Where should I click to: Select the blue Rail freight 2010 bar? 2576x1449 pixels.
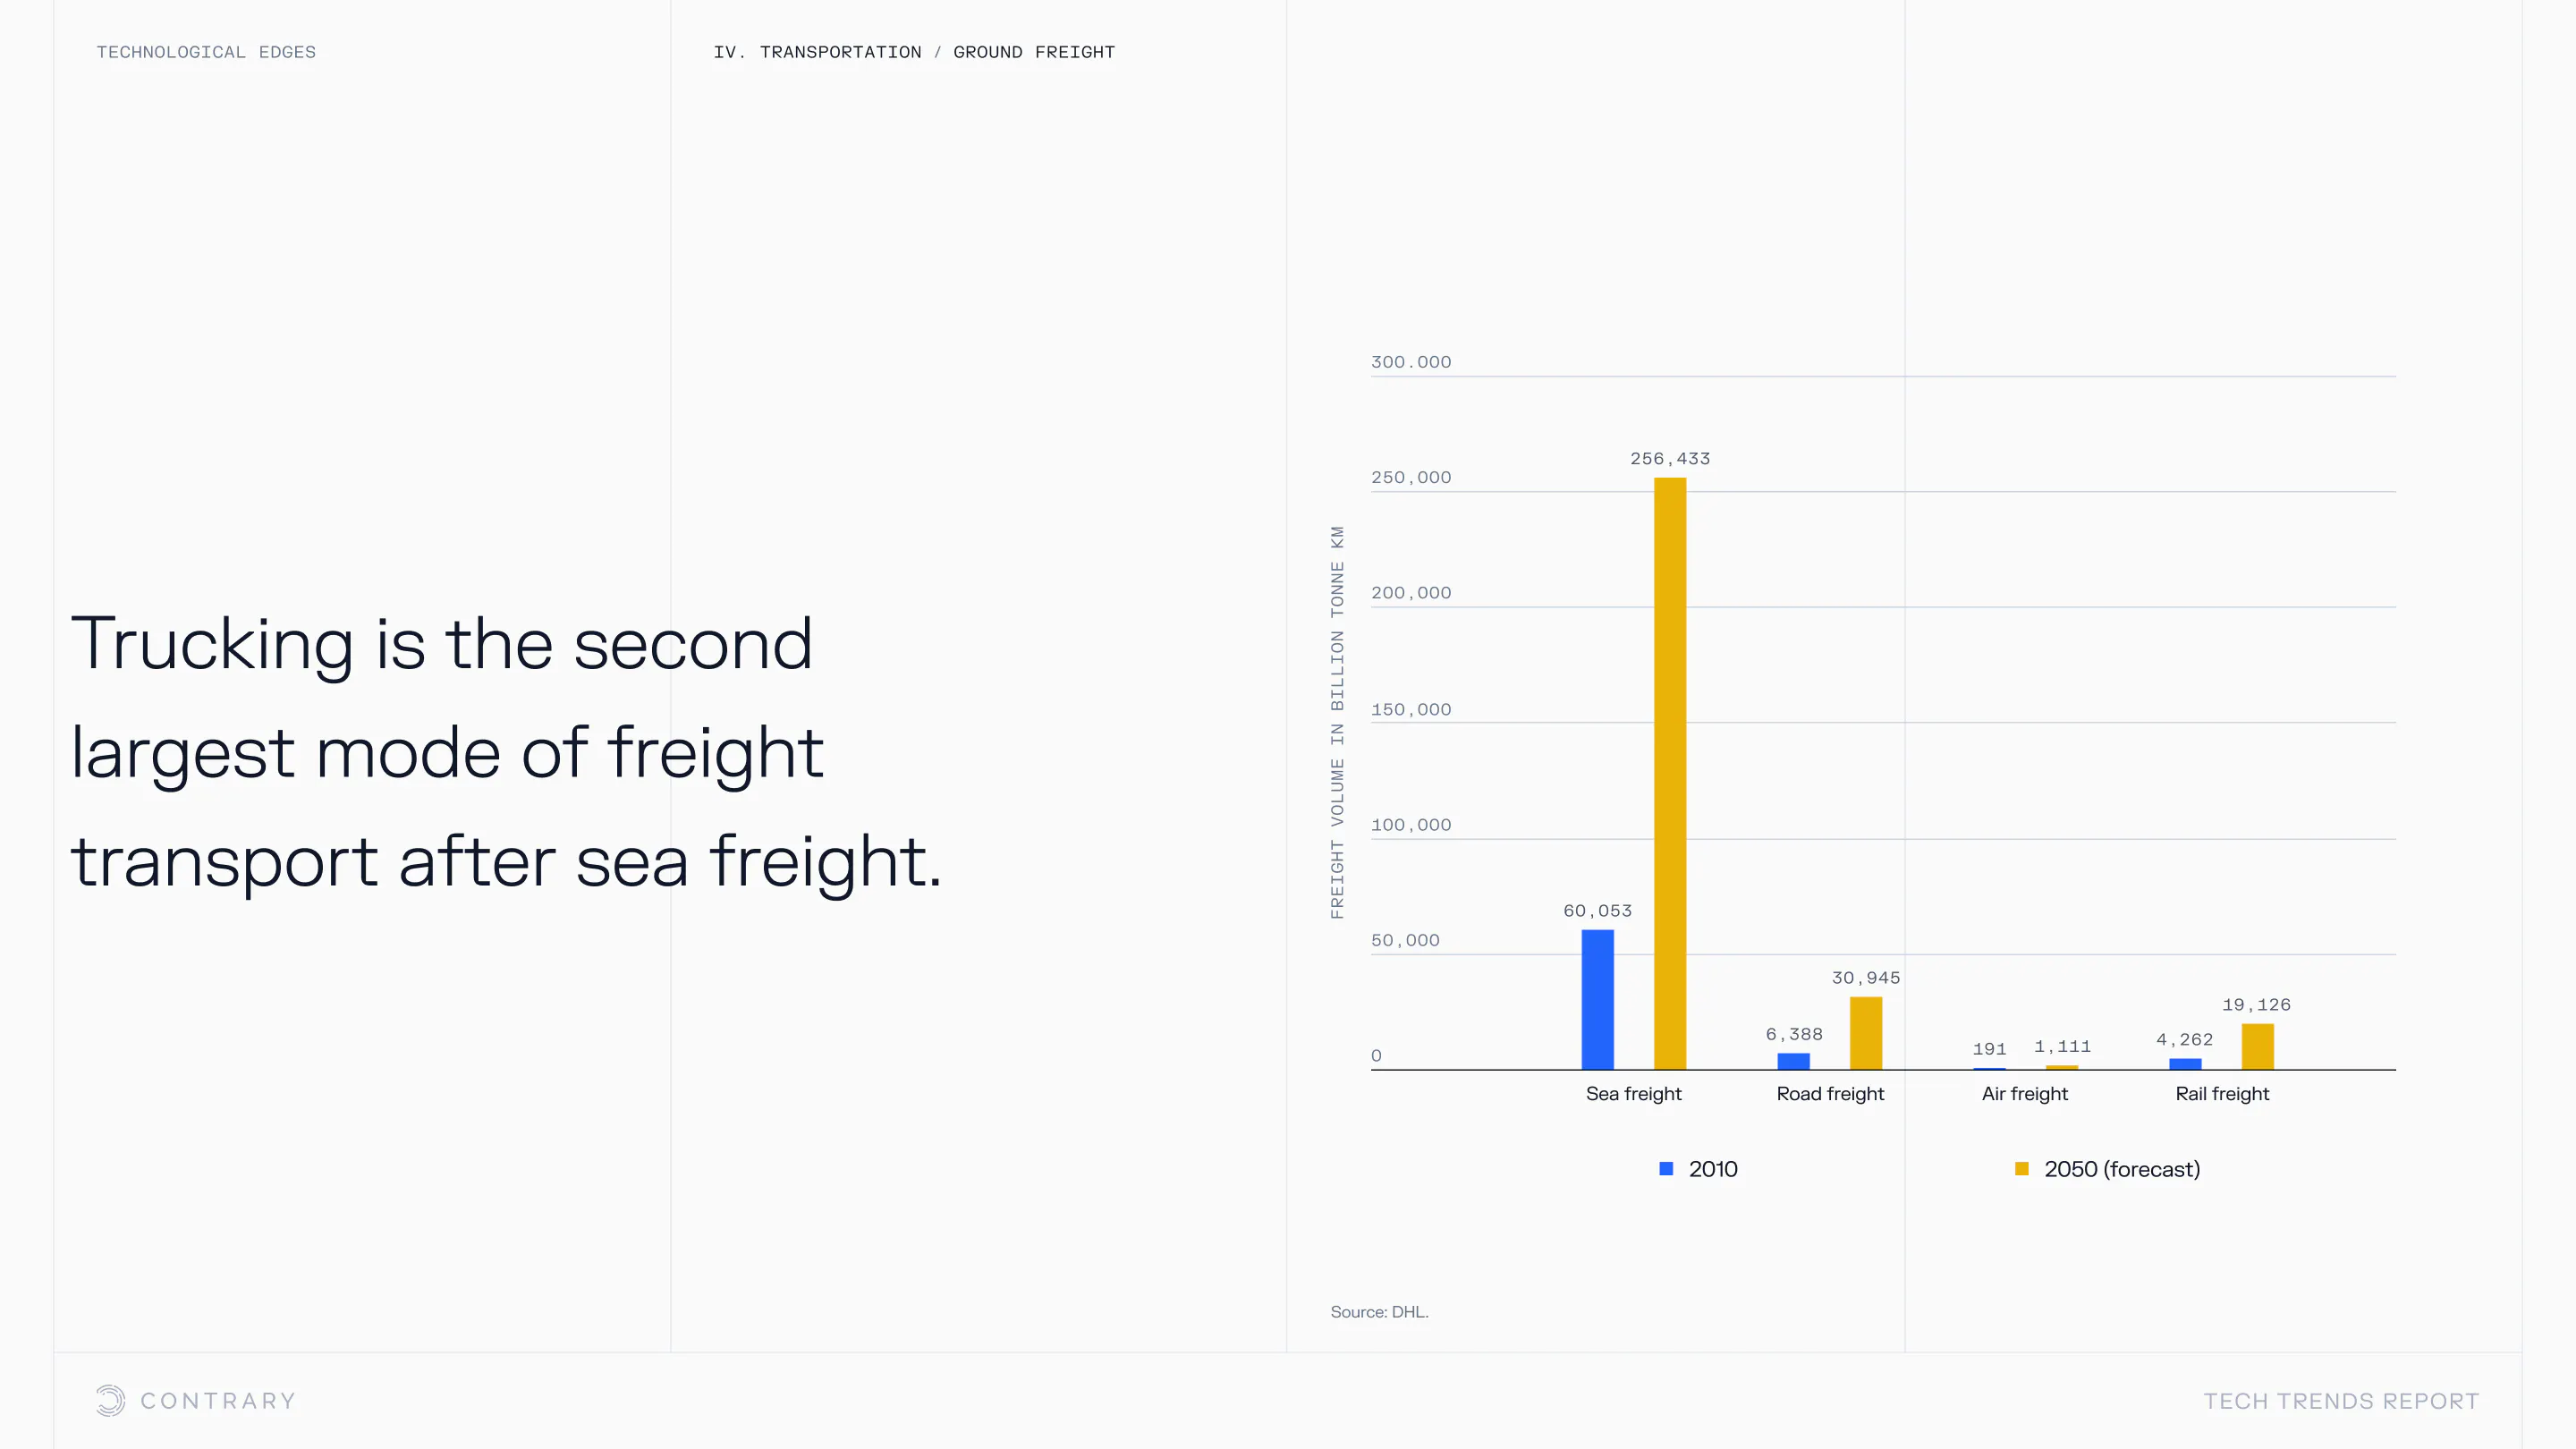click(x=2185, y=1063)
